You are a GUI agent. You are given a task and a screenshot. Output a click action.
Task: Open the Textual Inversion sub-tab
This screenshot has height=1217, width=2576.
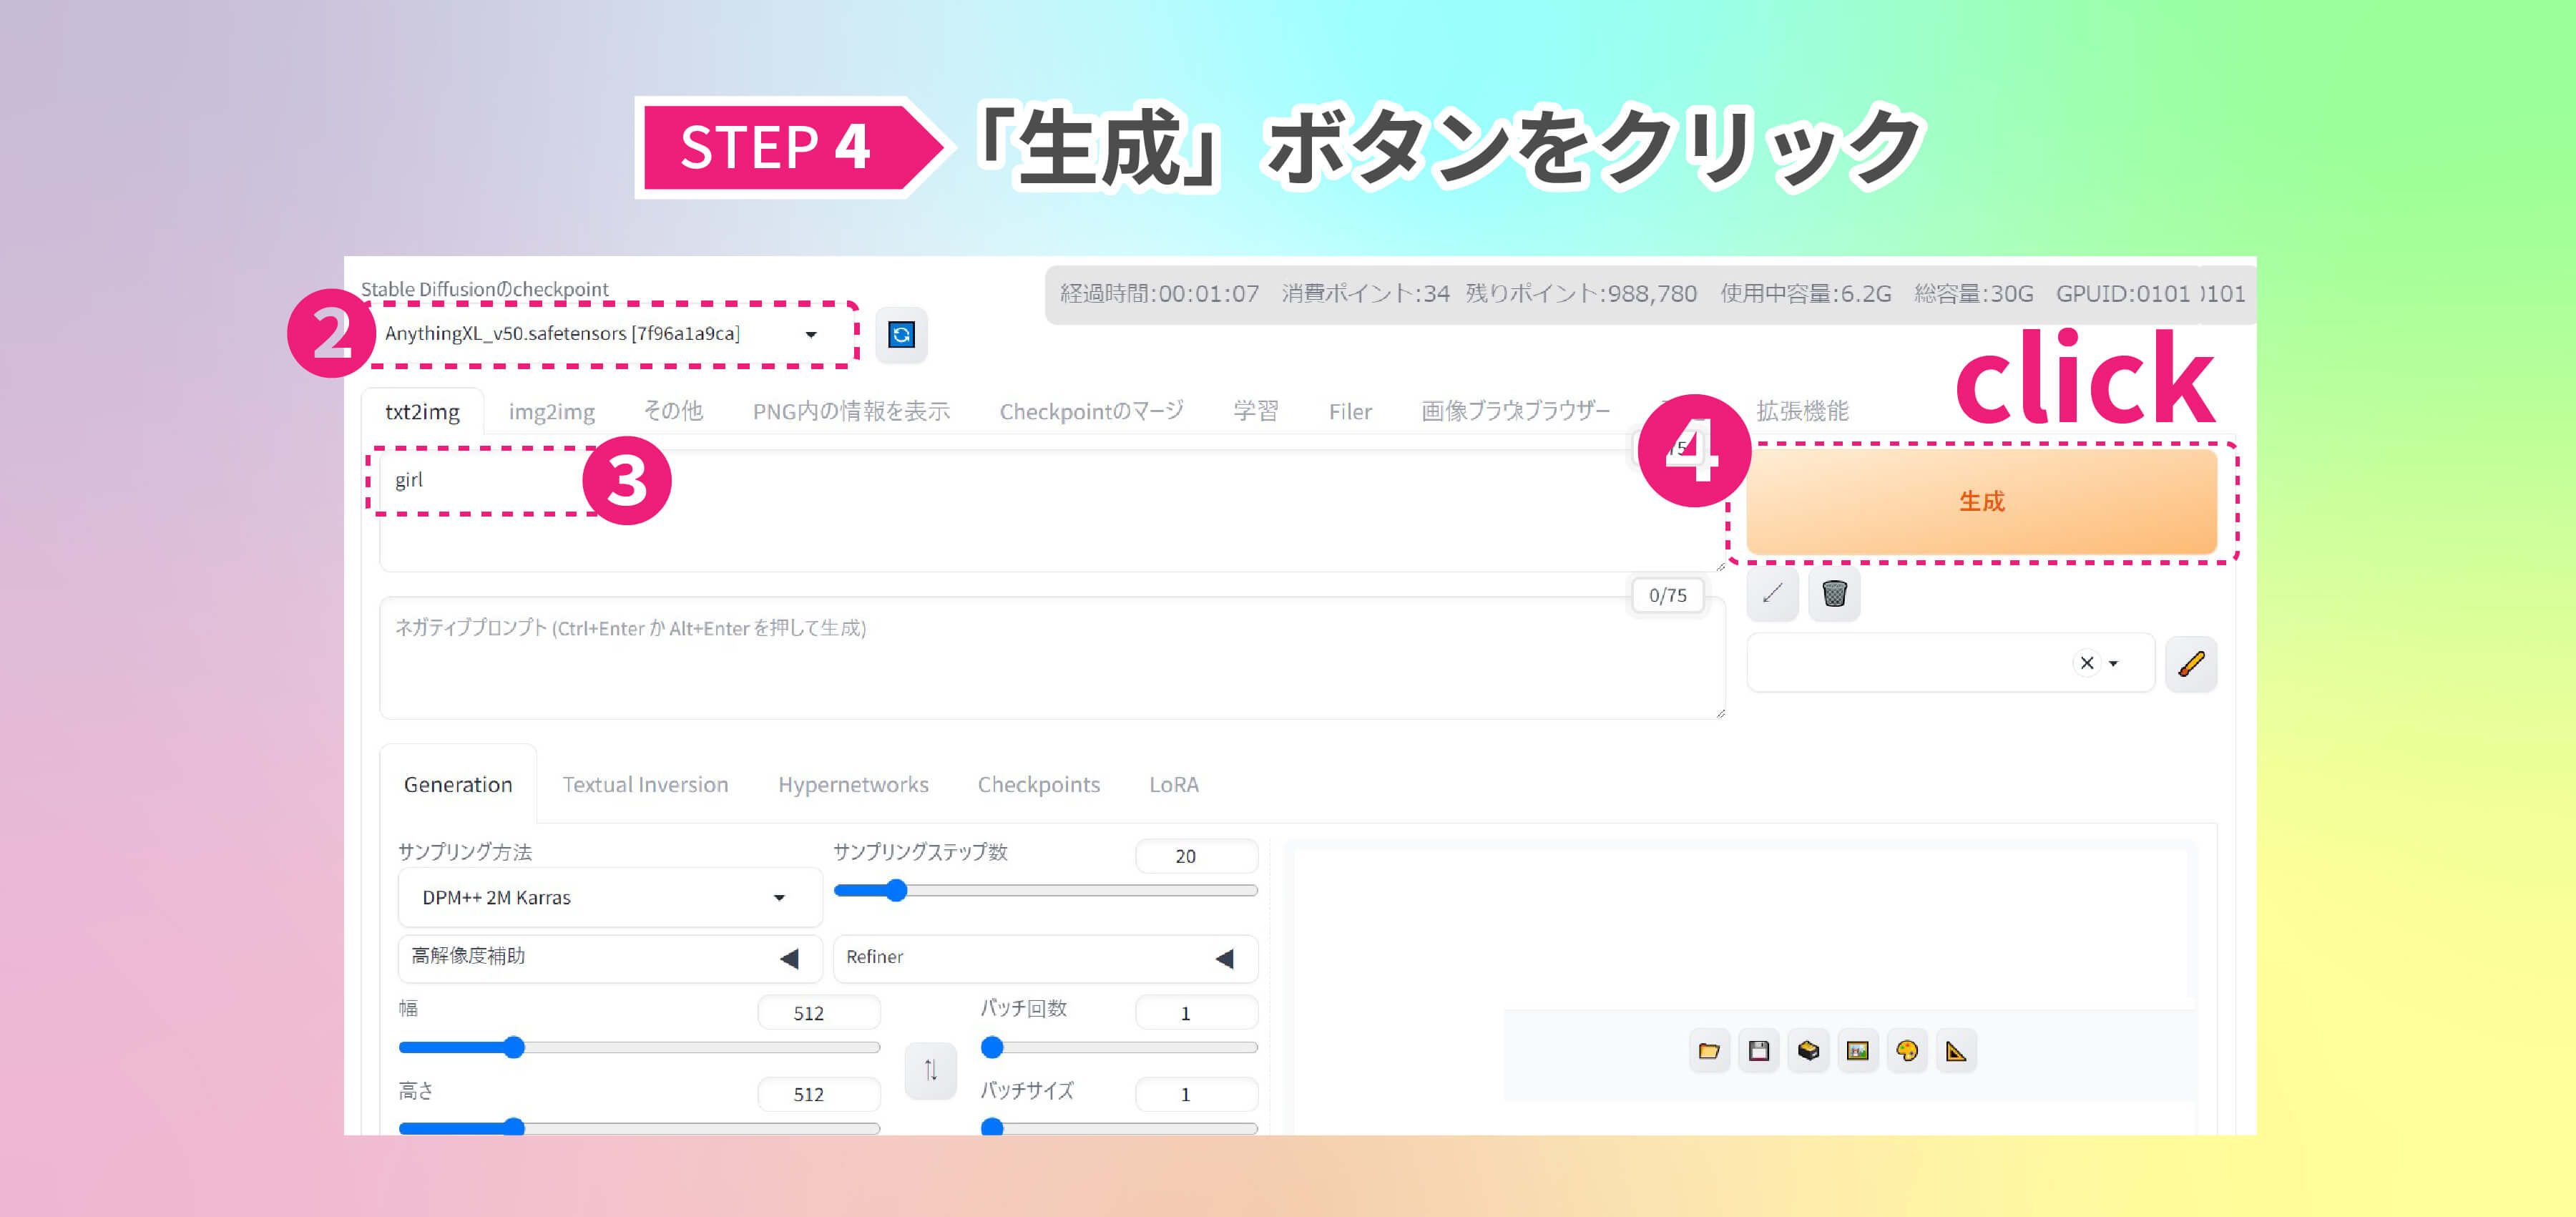pos(645,785)
